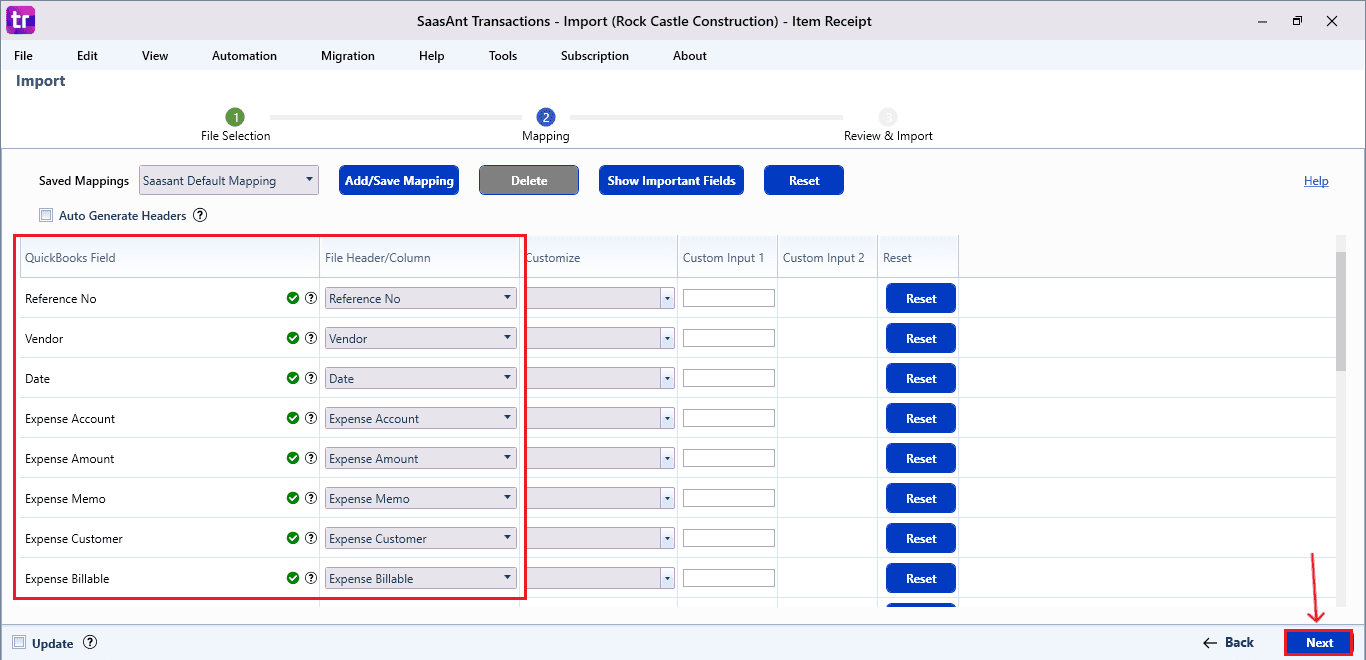
Task: Click the Add/Save Mapping button
Action: tap(399, 181)
